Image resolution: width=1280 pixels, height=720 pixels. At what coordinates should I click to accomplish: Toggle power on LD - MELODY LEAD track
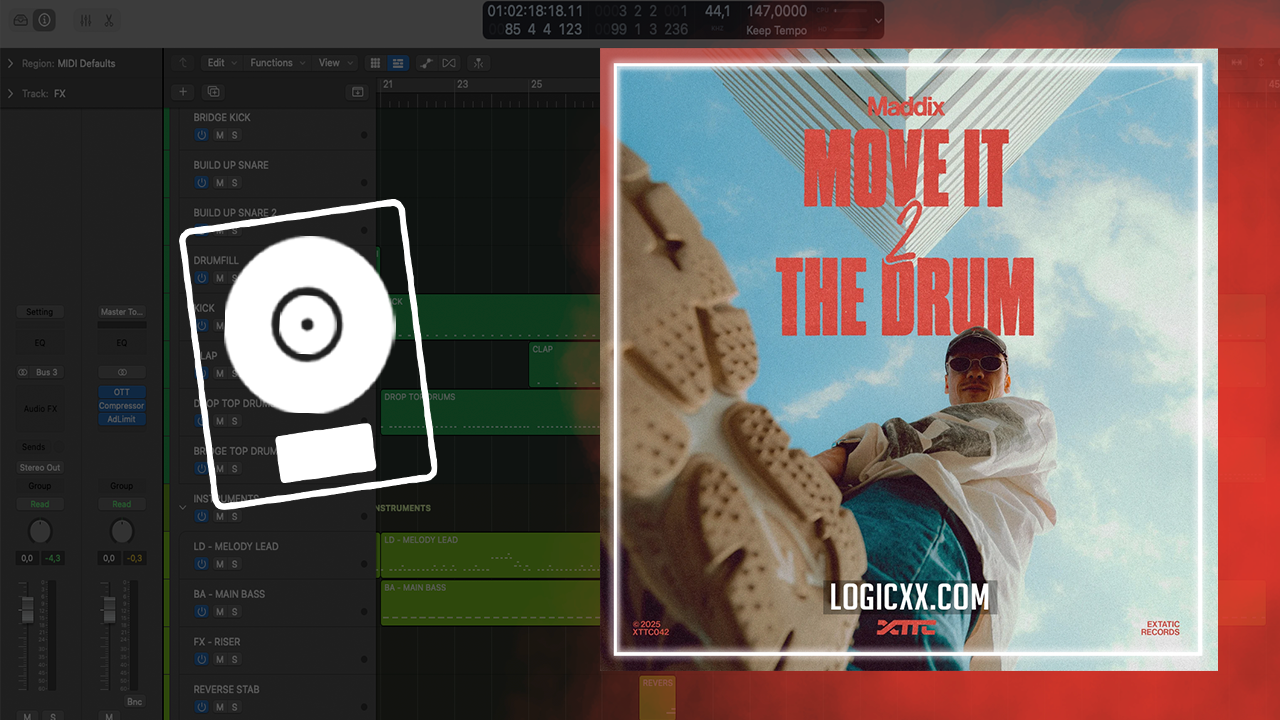point(201,564)
